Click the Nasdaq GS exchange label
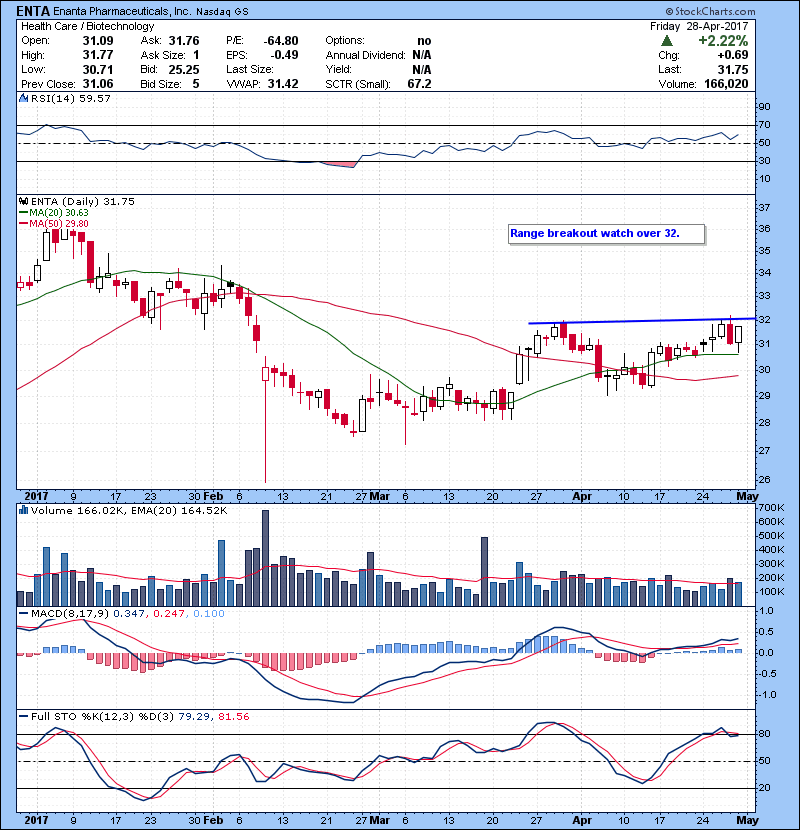Screen dimensions: 800x830 pos(222,12)
